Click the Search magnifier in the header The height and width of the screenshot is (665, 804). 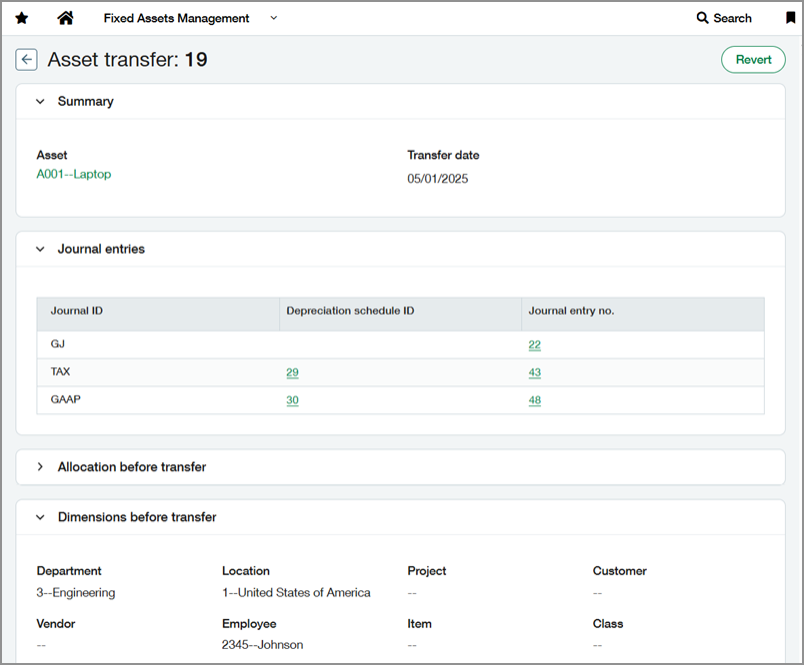click(x=702, y=17)
